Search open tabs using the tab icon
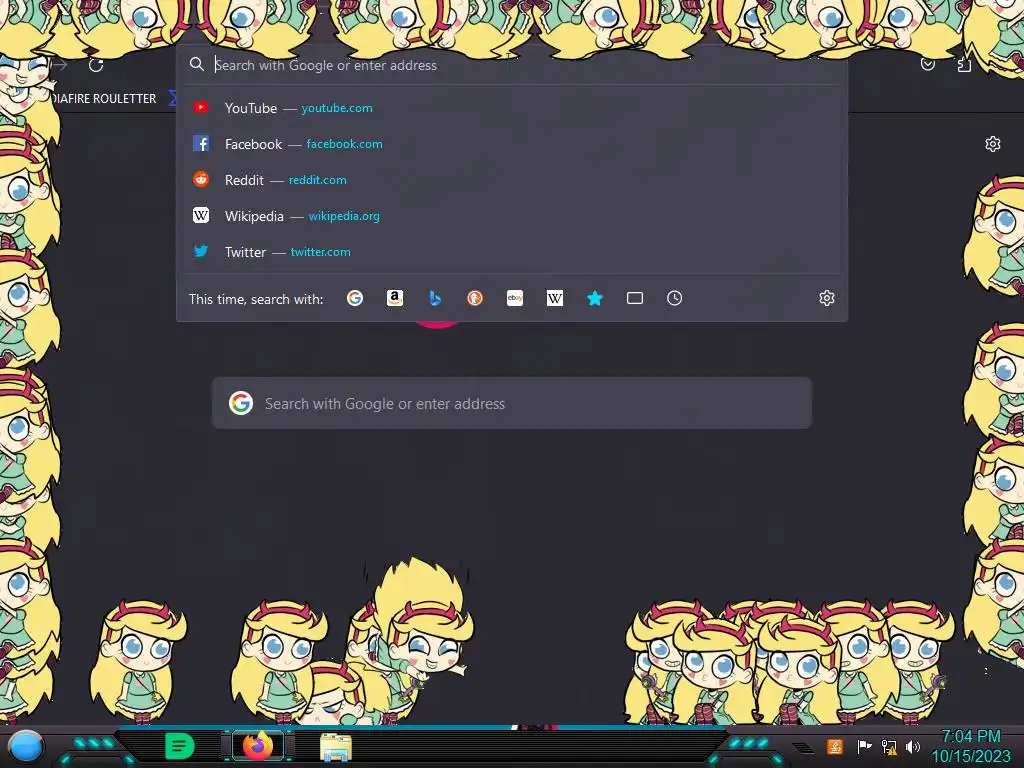The width and height of the screenshot is (1024, 768). click(x=635, y=298)
